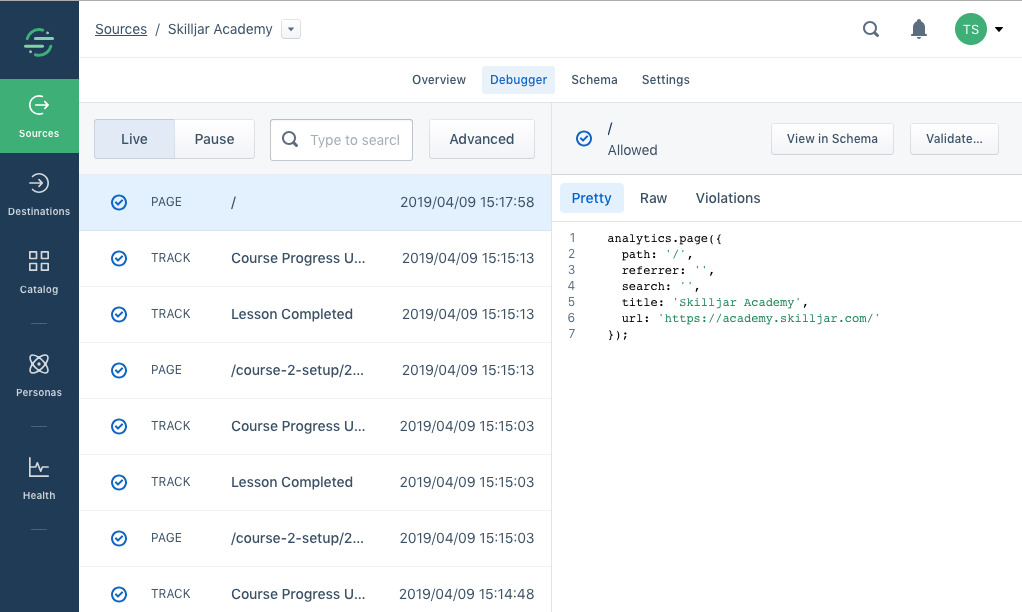This screenshot has width=1022, height=612.
Task: Open the Health section
Action: coord(39,478)
